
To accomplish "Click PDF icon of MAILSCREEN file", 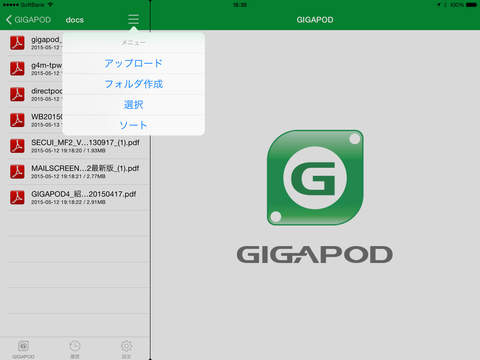I will click(x=17, y=172).
